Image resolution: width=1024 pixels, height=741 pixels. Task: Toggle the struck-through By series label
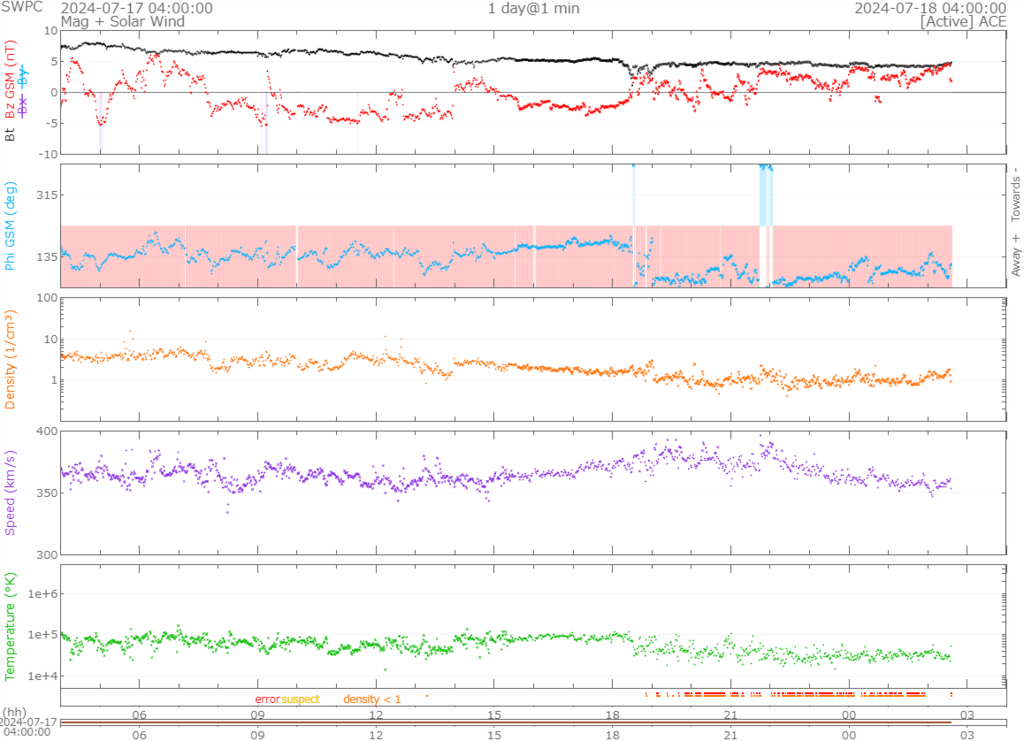pos(24,75)
